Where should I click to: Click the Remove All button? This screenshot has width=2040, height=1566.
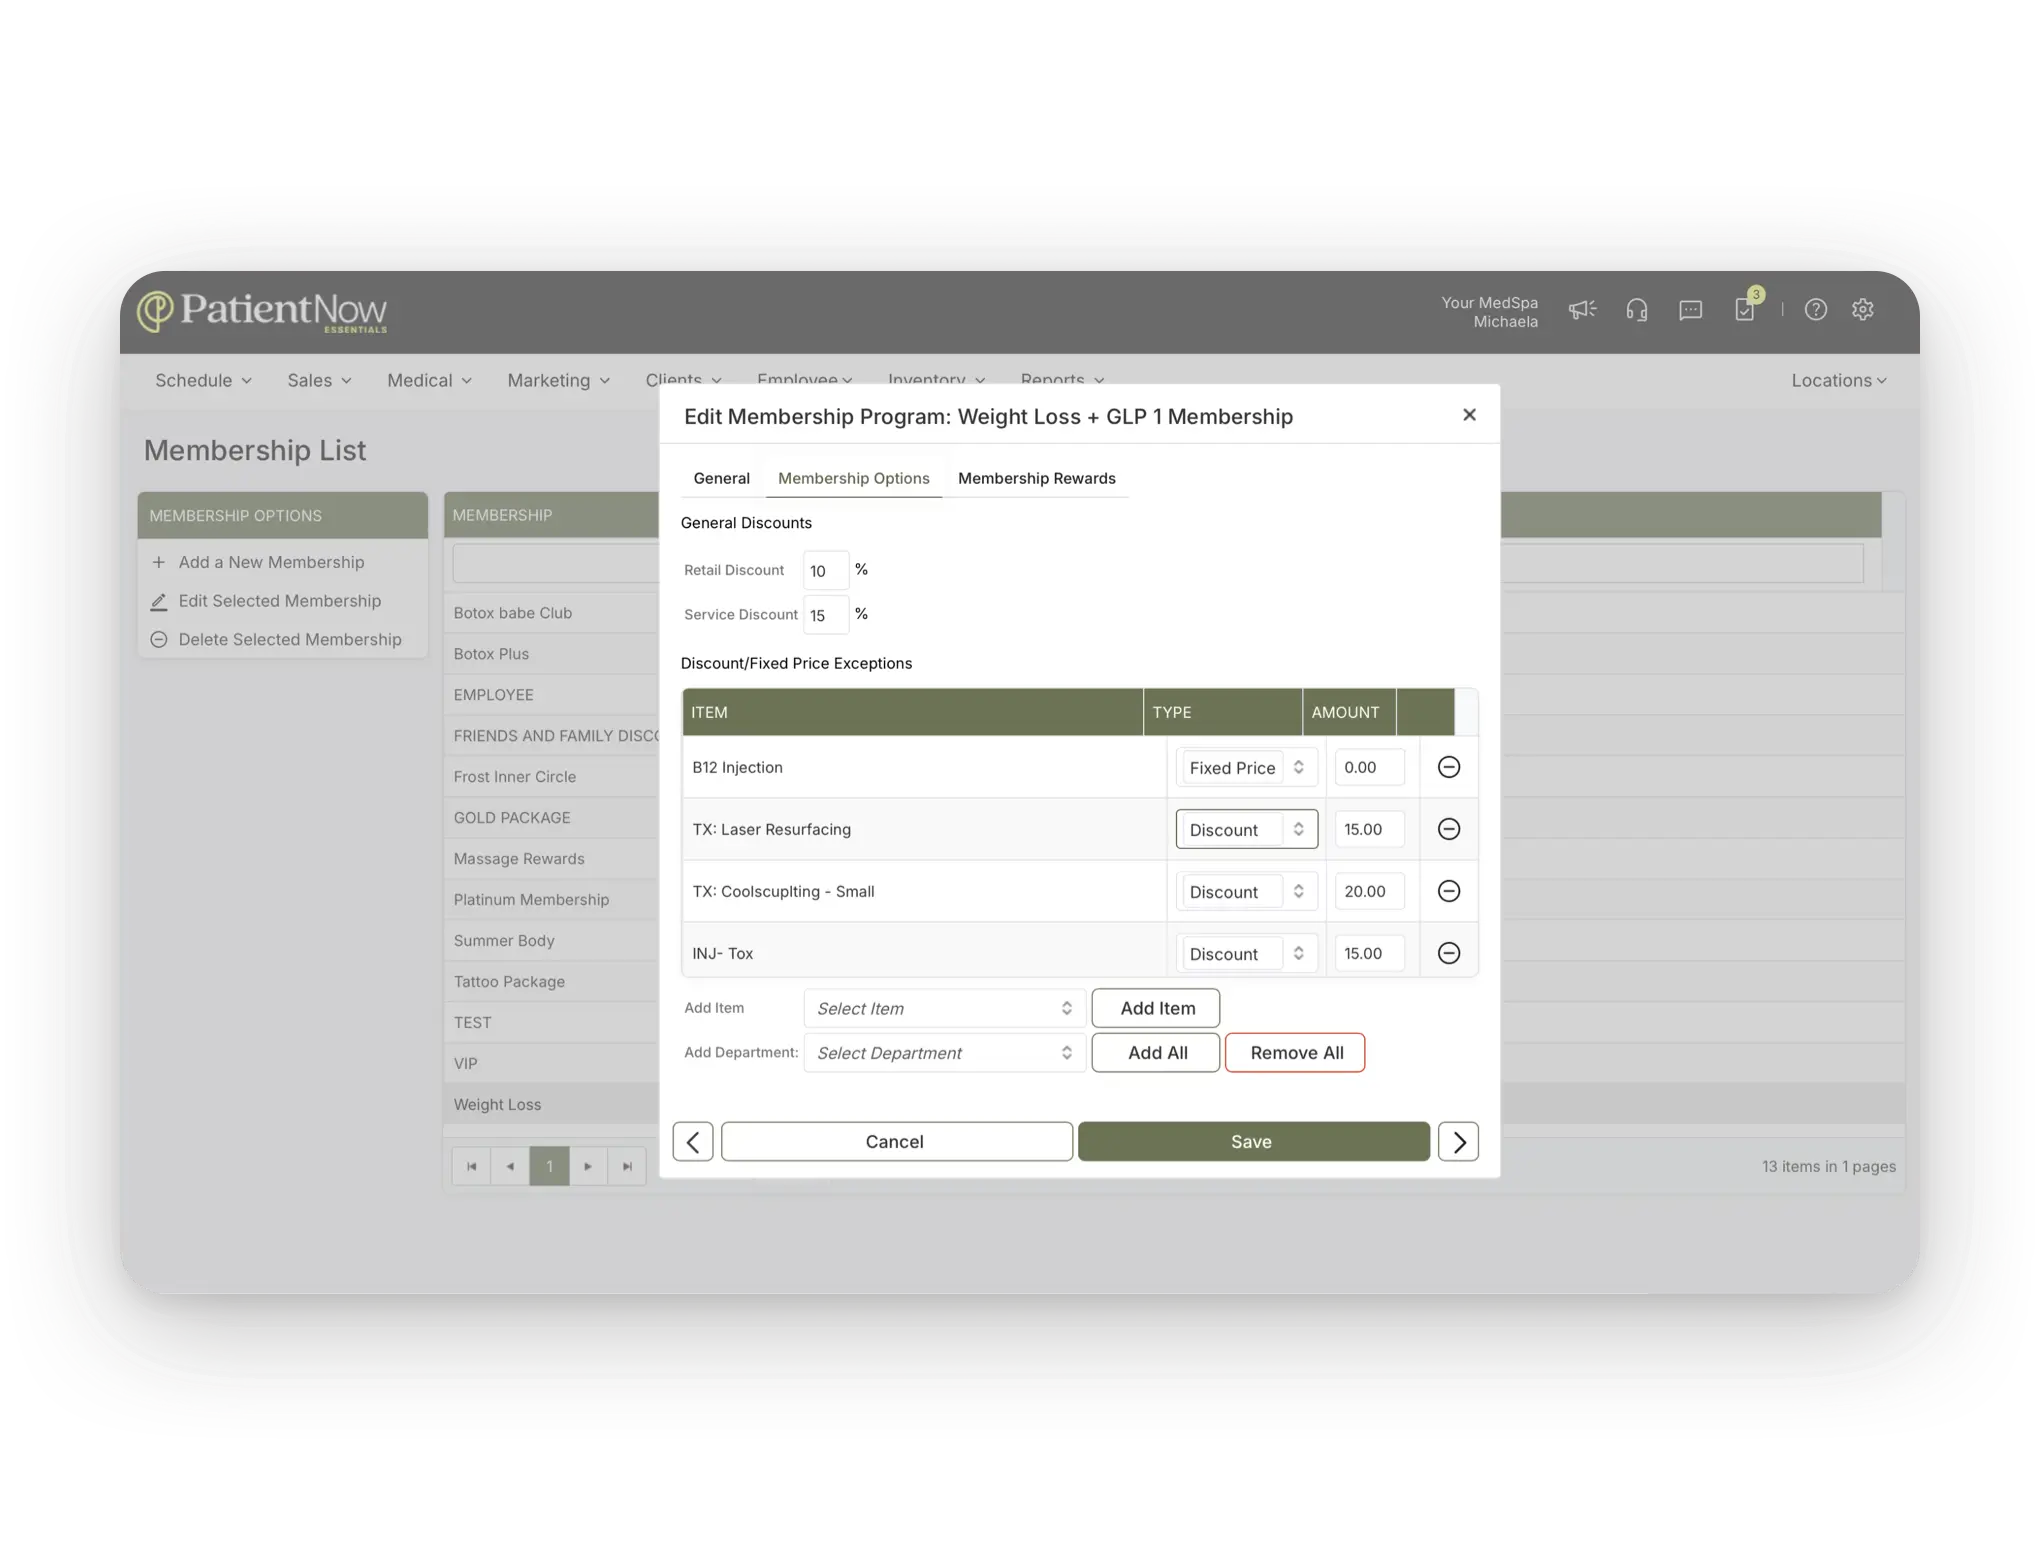click(x=1295, y=1052)
